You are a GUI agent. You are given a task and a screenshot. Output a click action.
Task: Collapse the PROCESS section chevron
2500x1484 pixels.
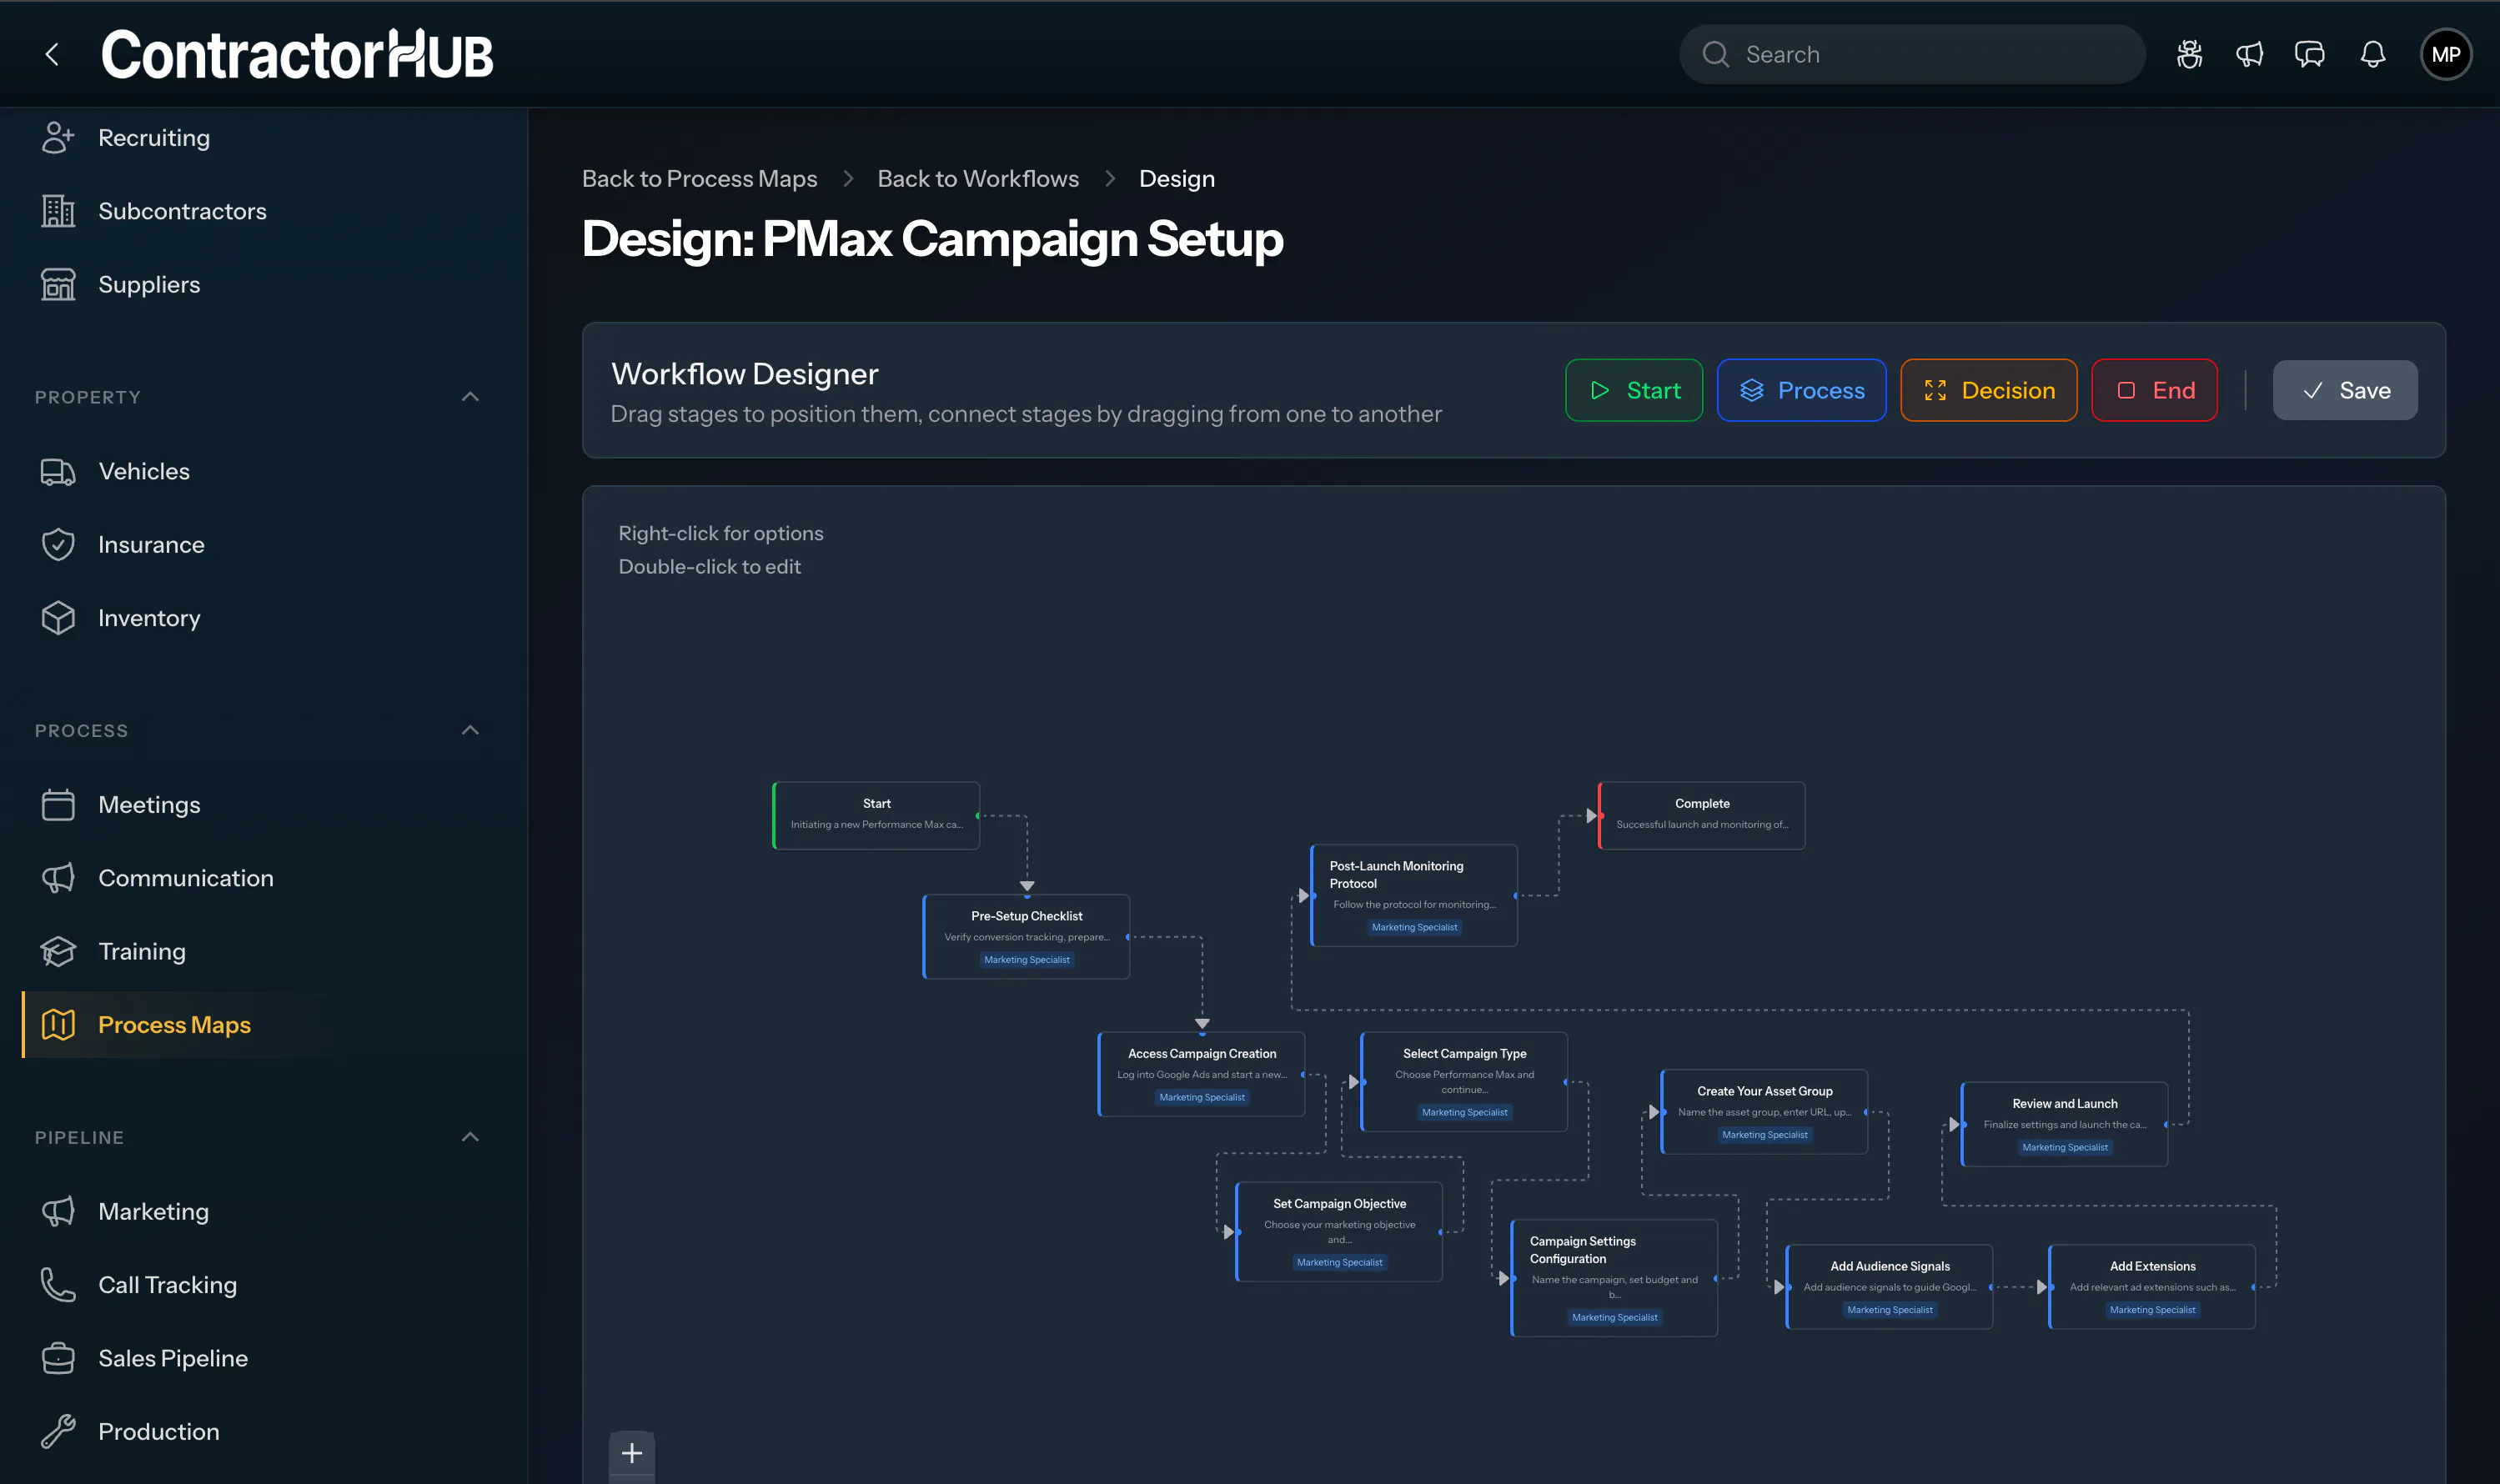[x=470, y=730]
